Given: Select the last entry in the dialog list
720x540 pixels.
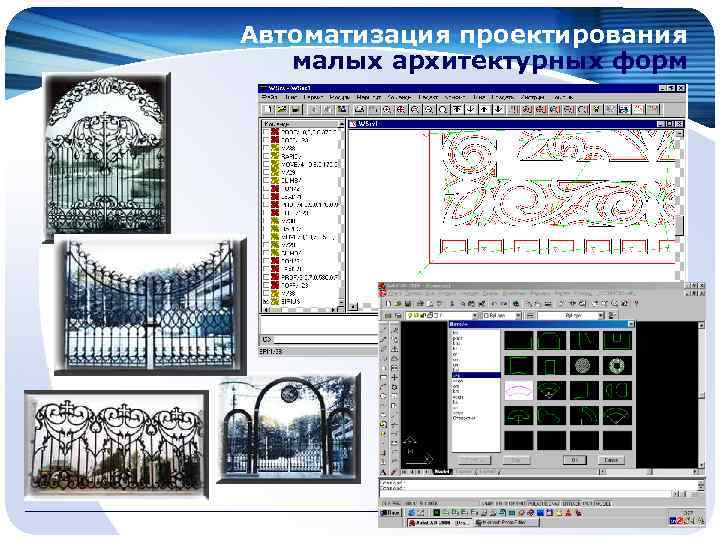Looking at the screenshot, I should [464, 418].
